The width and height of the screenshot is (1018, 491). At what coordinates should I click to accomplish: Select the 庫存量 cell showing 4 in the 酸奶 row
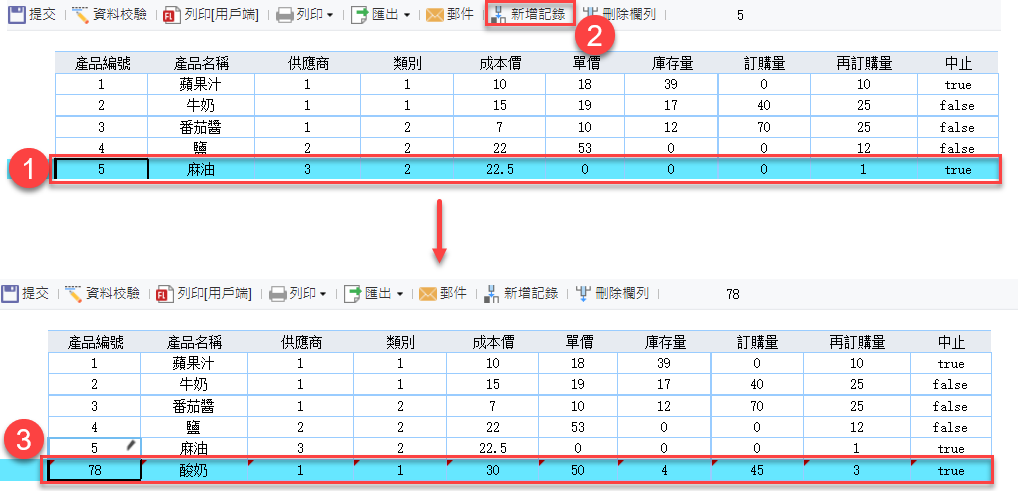click(664, 471)
